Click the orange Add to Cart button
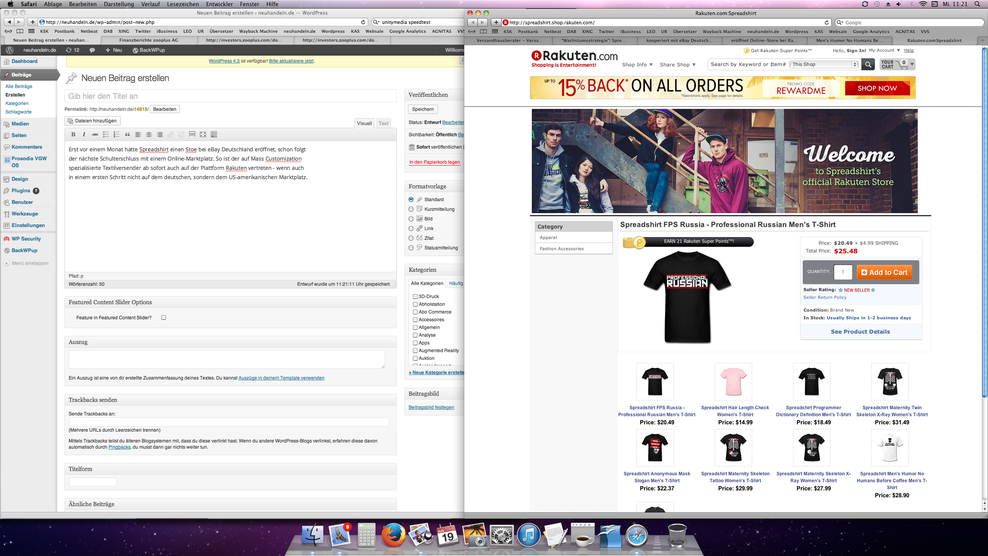This screenshot has width=988, height=556. click(885, 272)
